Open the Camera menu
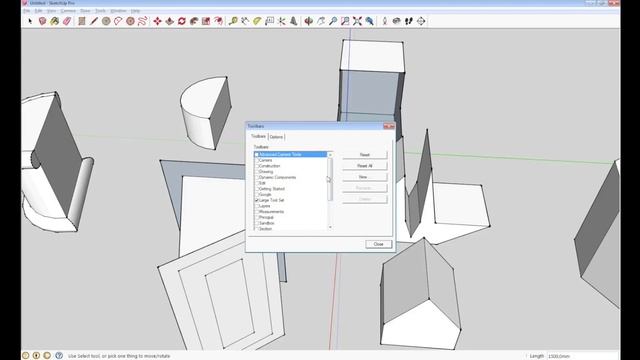640x360 pixels. [68, 11]
